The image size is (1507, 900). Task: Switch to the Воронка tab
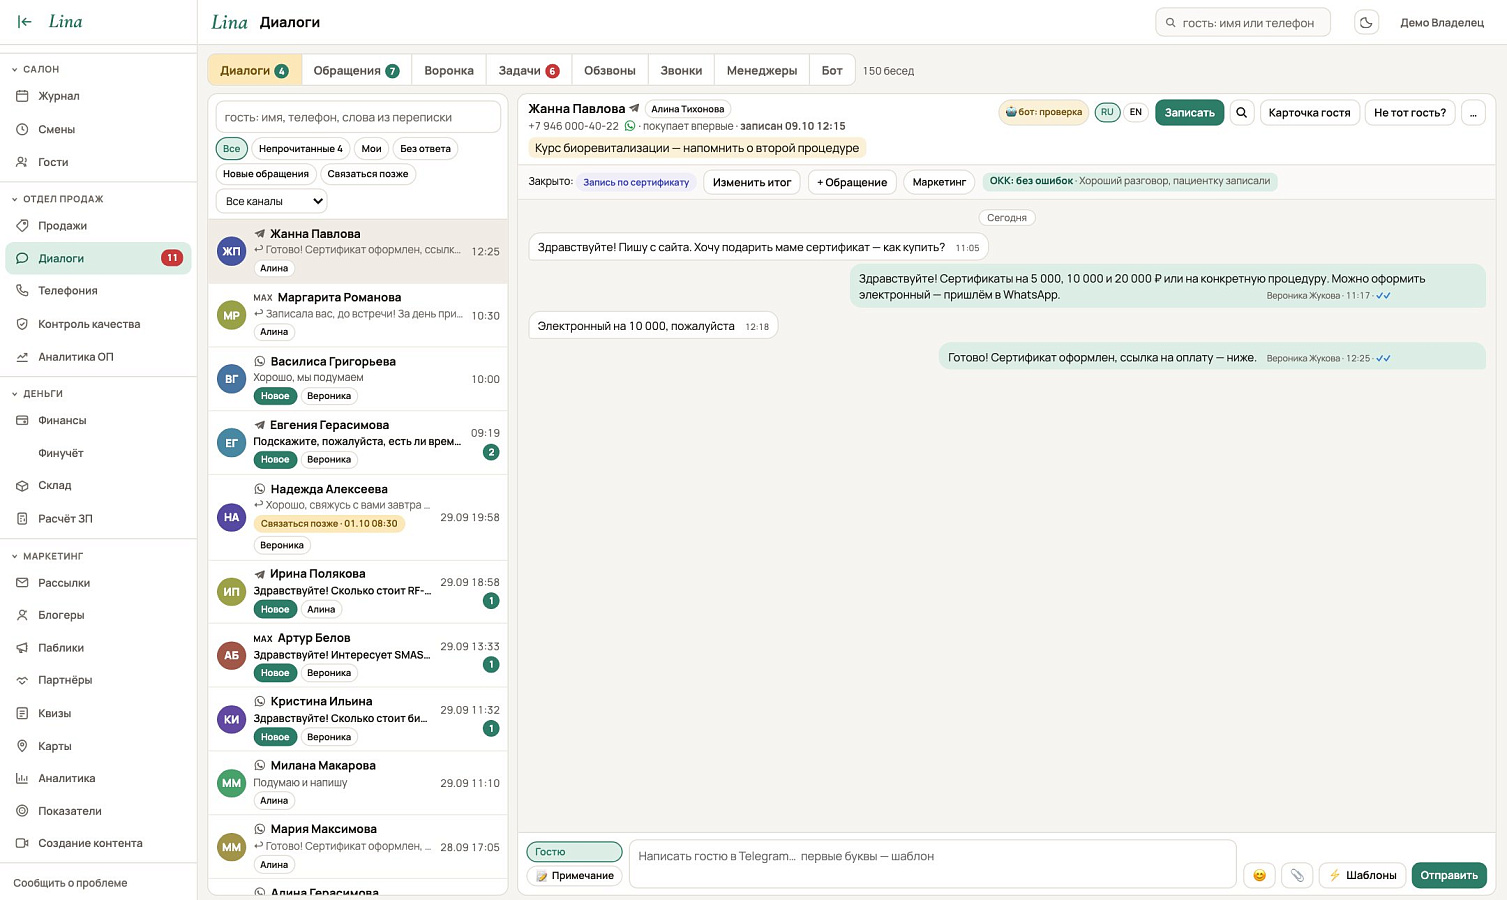coord(449,70)
